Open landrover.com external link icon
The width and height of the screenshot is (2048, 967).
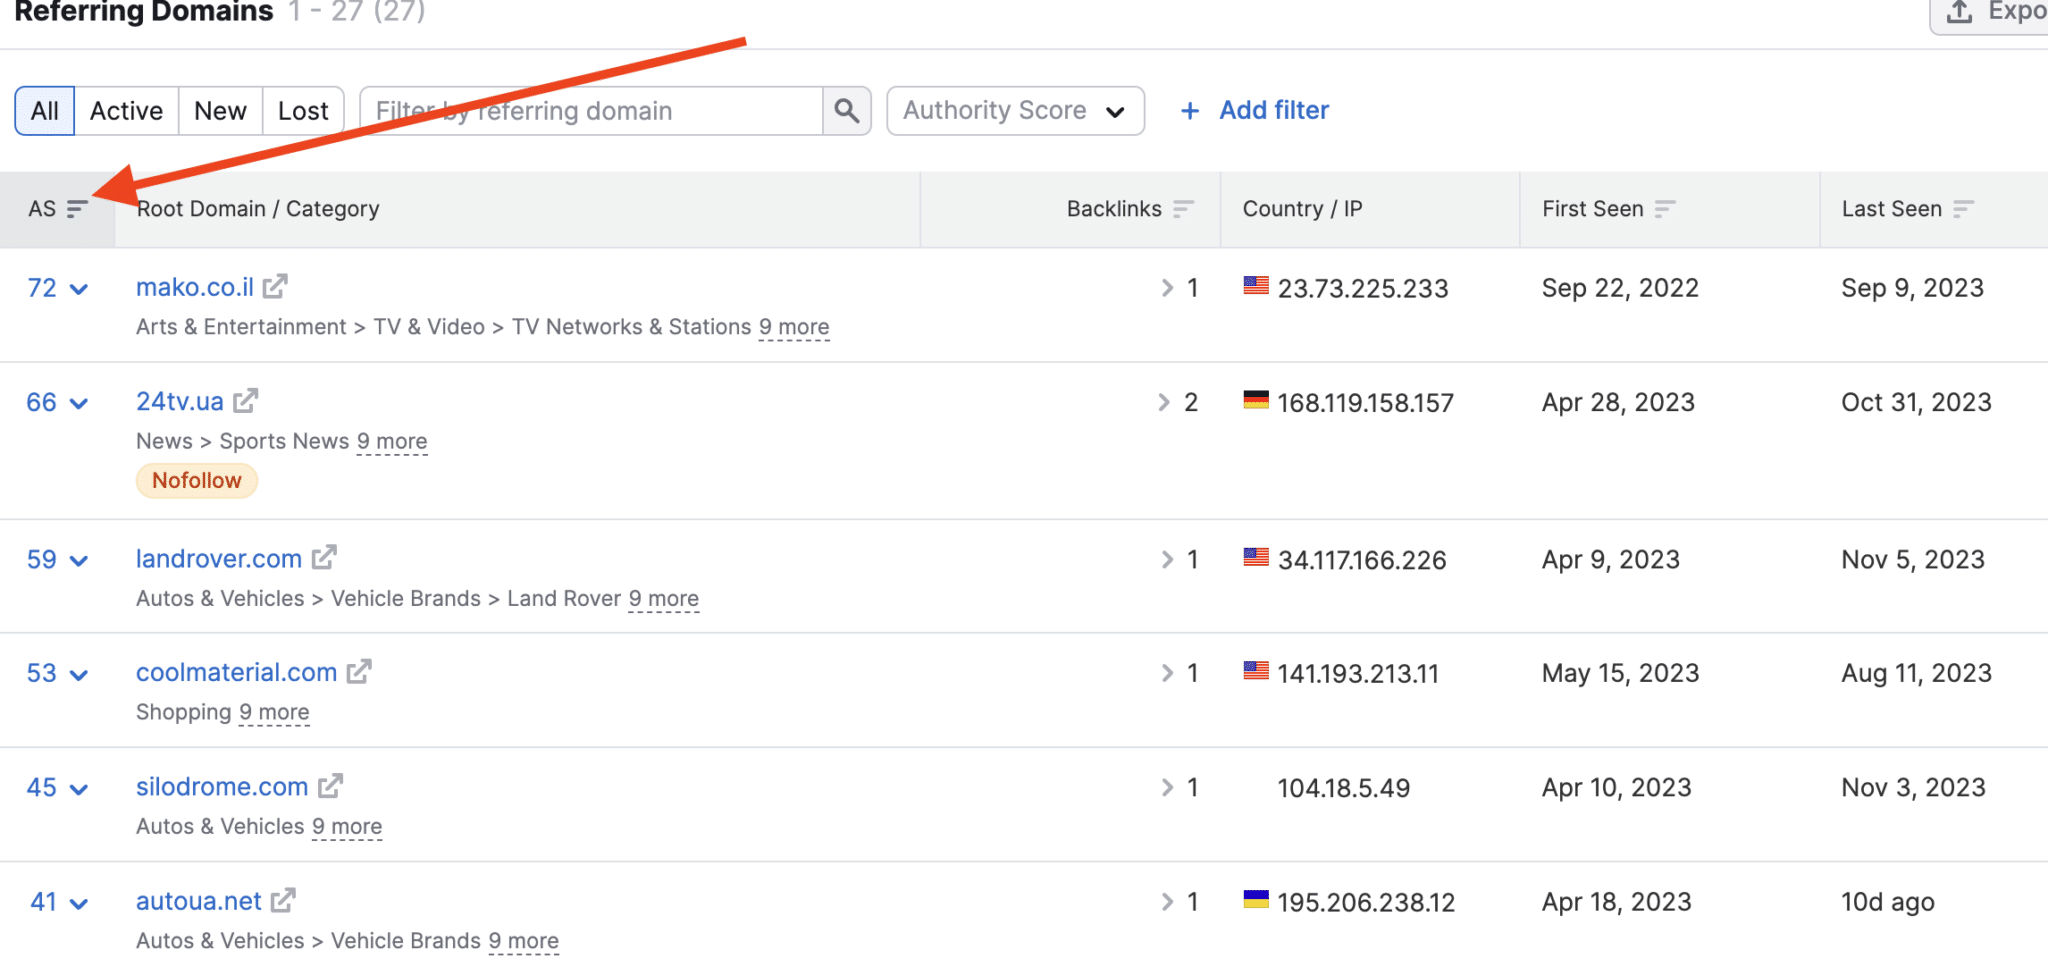[x=324, y=558]
